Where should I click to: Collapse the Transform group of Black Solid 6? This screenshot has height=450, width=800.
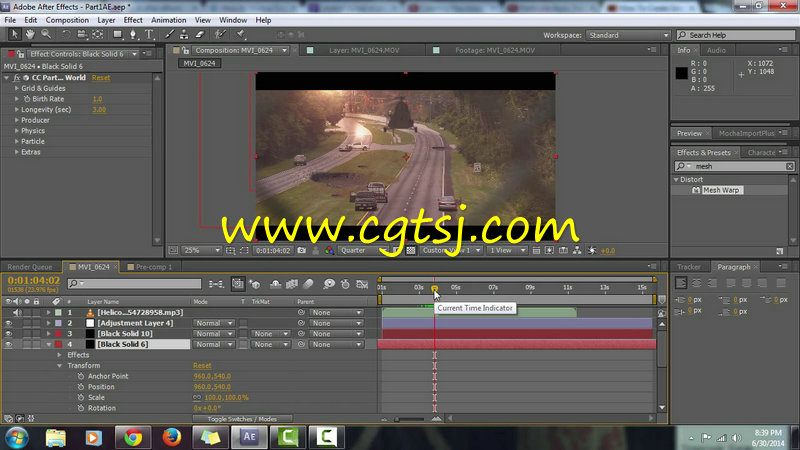click(60, 365)
